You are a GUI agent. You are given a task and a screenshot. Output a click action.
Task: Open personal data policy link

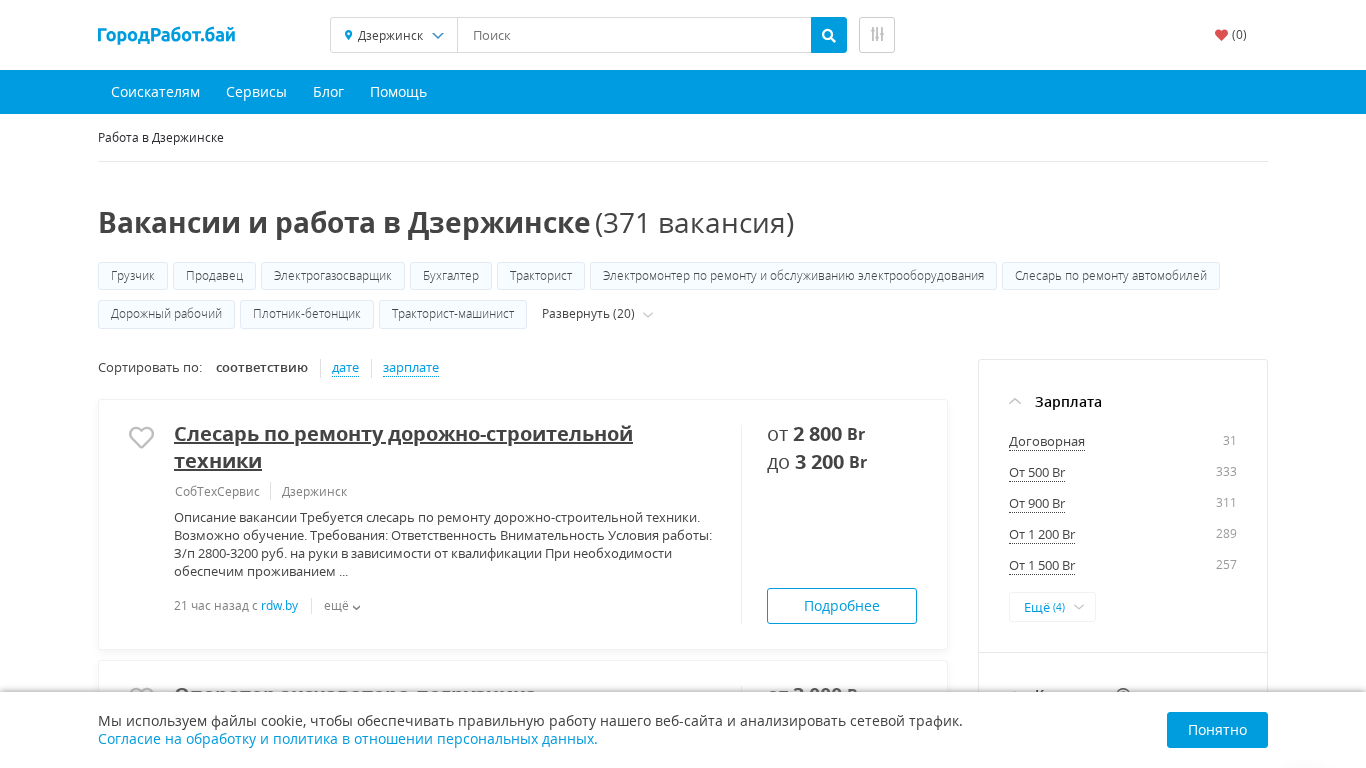pos(348,739)
